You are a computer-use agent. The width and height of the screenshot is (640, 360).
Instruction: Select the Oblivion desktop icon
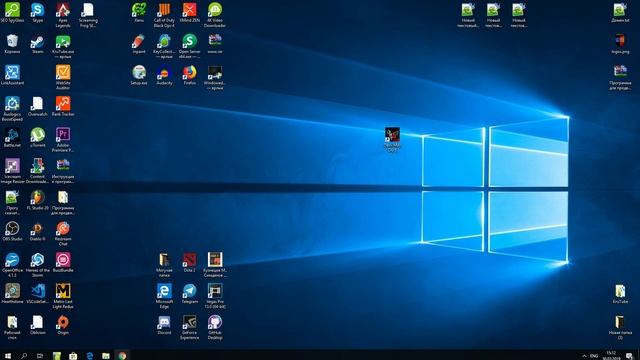(38, 325)
